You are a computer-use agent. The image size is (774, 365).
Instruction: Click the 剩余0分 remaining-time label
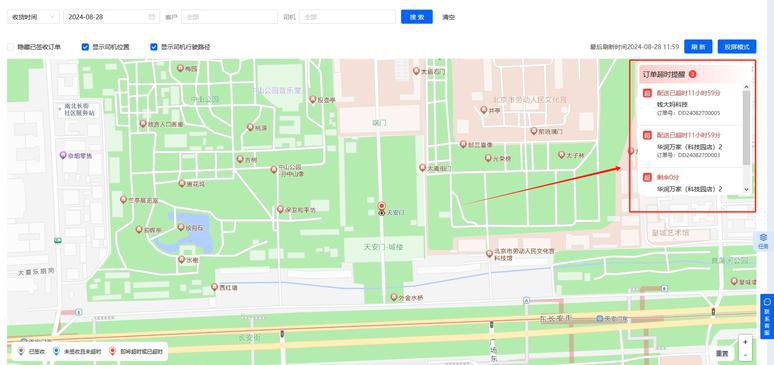pyautogui.click(x=668, y=177)
